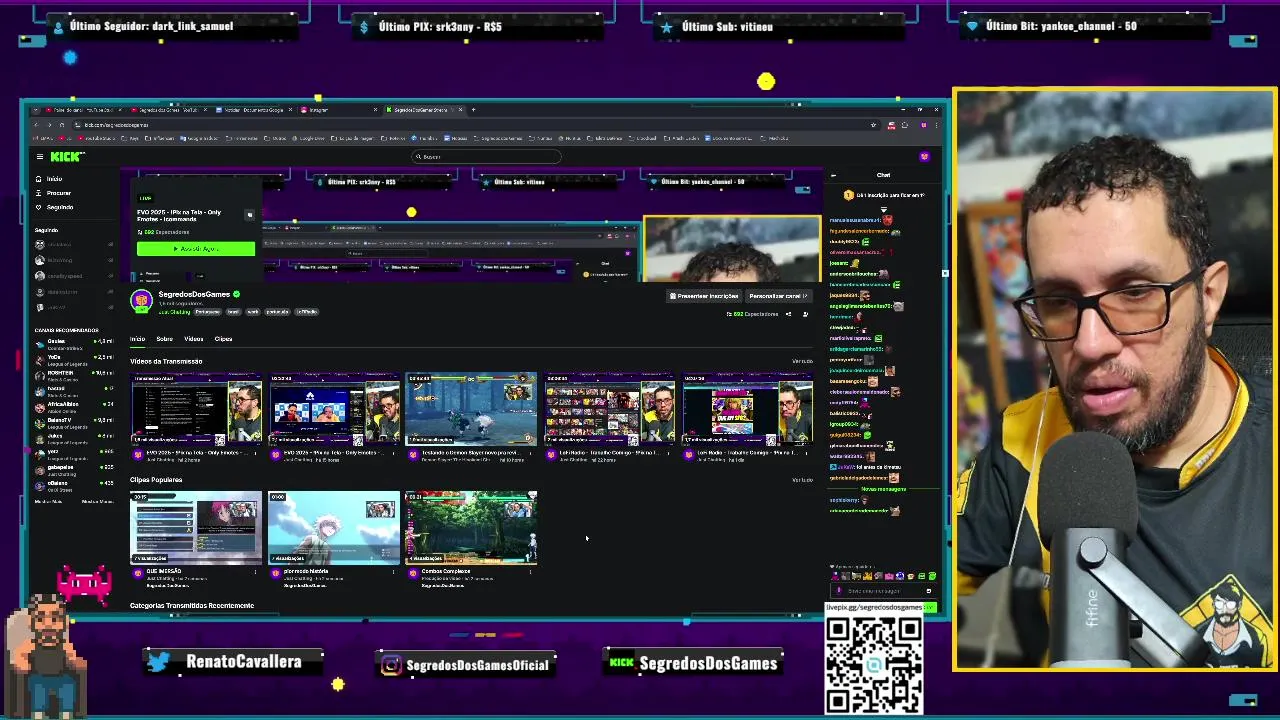
Task: Click Personalizar canal button
Action: pos(778,296)
